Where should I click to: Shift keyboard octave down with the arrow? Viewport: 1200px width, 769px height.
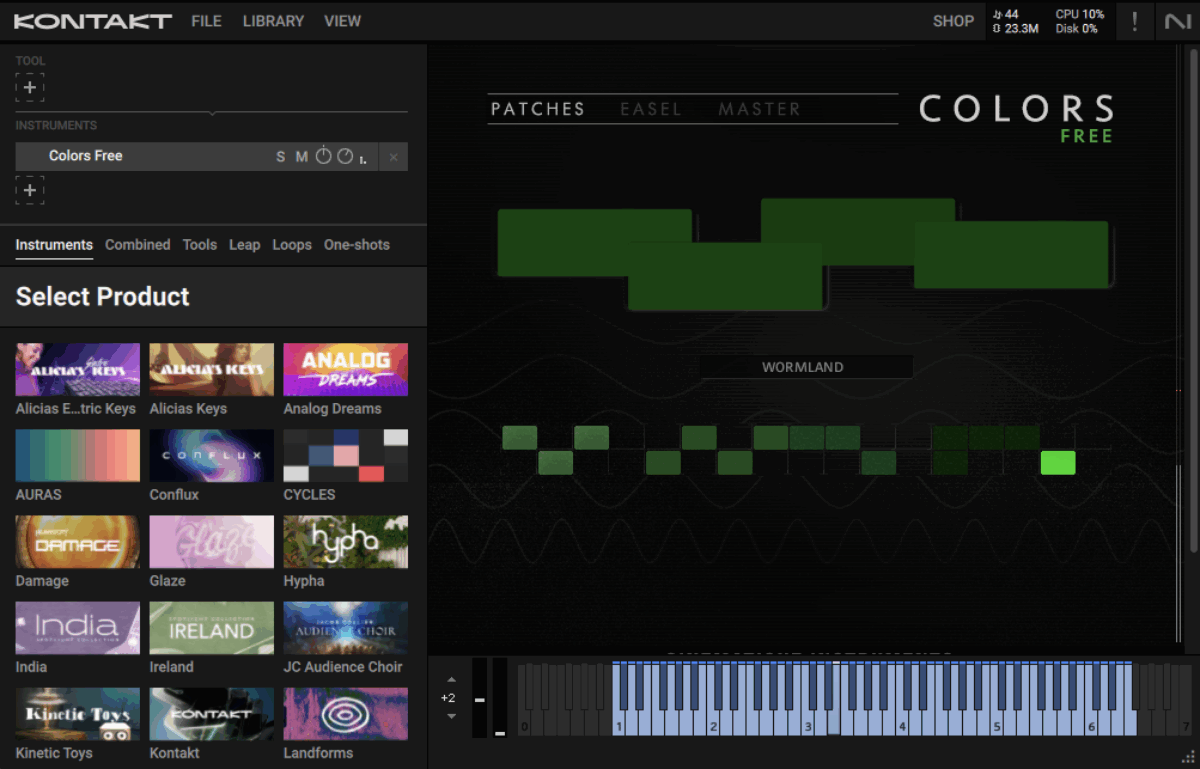point(451,716)
